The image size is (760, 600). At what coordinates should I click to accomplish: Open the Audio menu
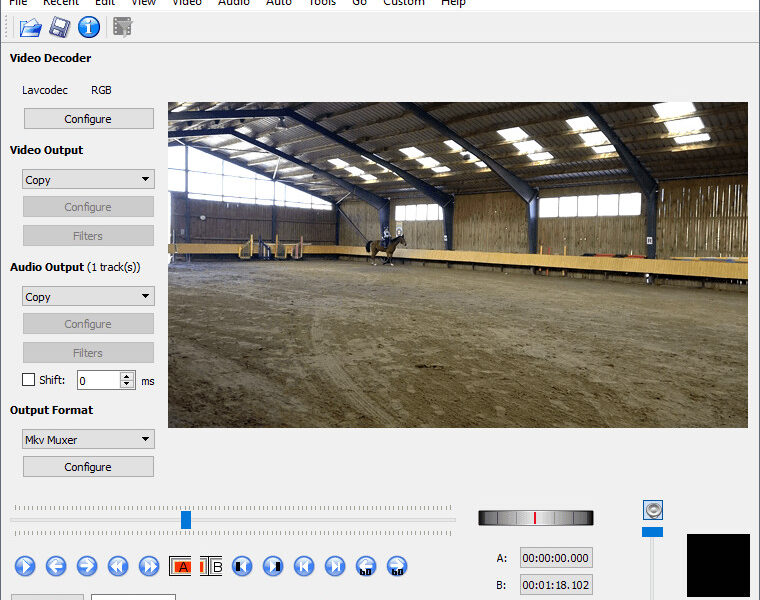point(233,3)
